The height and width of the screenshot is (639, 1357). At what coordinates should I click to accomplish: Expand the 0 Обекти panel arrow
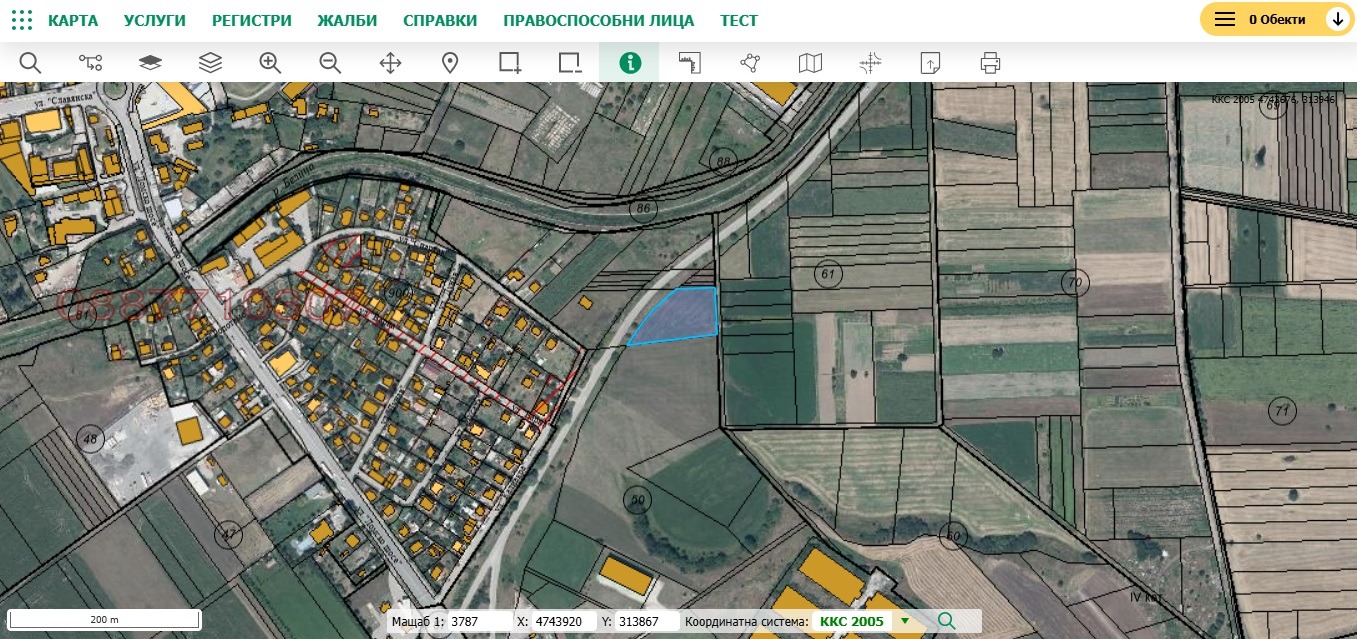point(1336,19)
